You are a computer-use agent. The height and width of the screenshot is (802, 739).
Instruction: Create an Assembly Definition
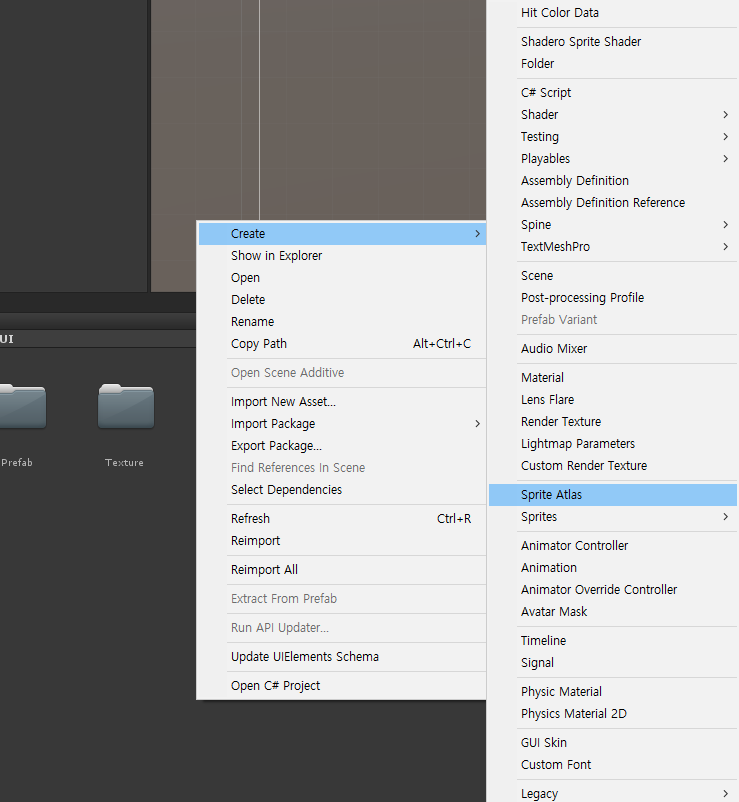click(613, 181)
